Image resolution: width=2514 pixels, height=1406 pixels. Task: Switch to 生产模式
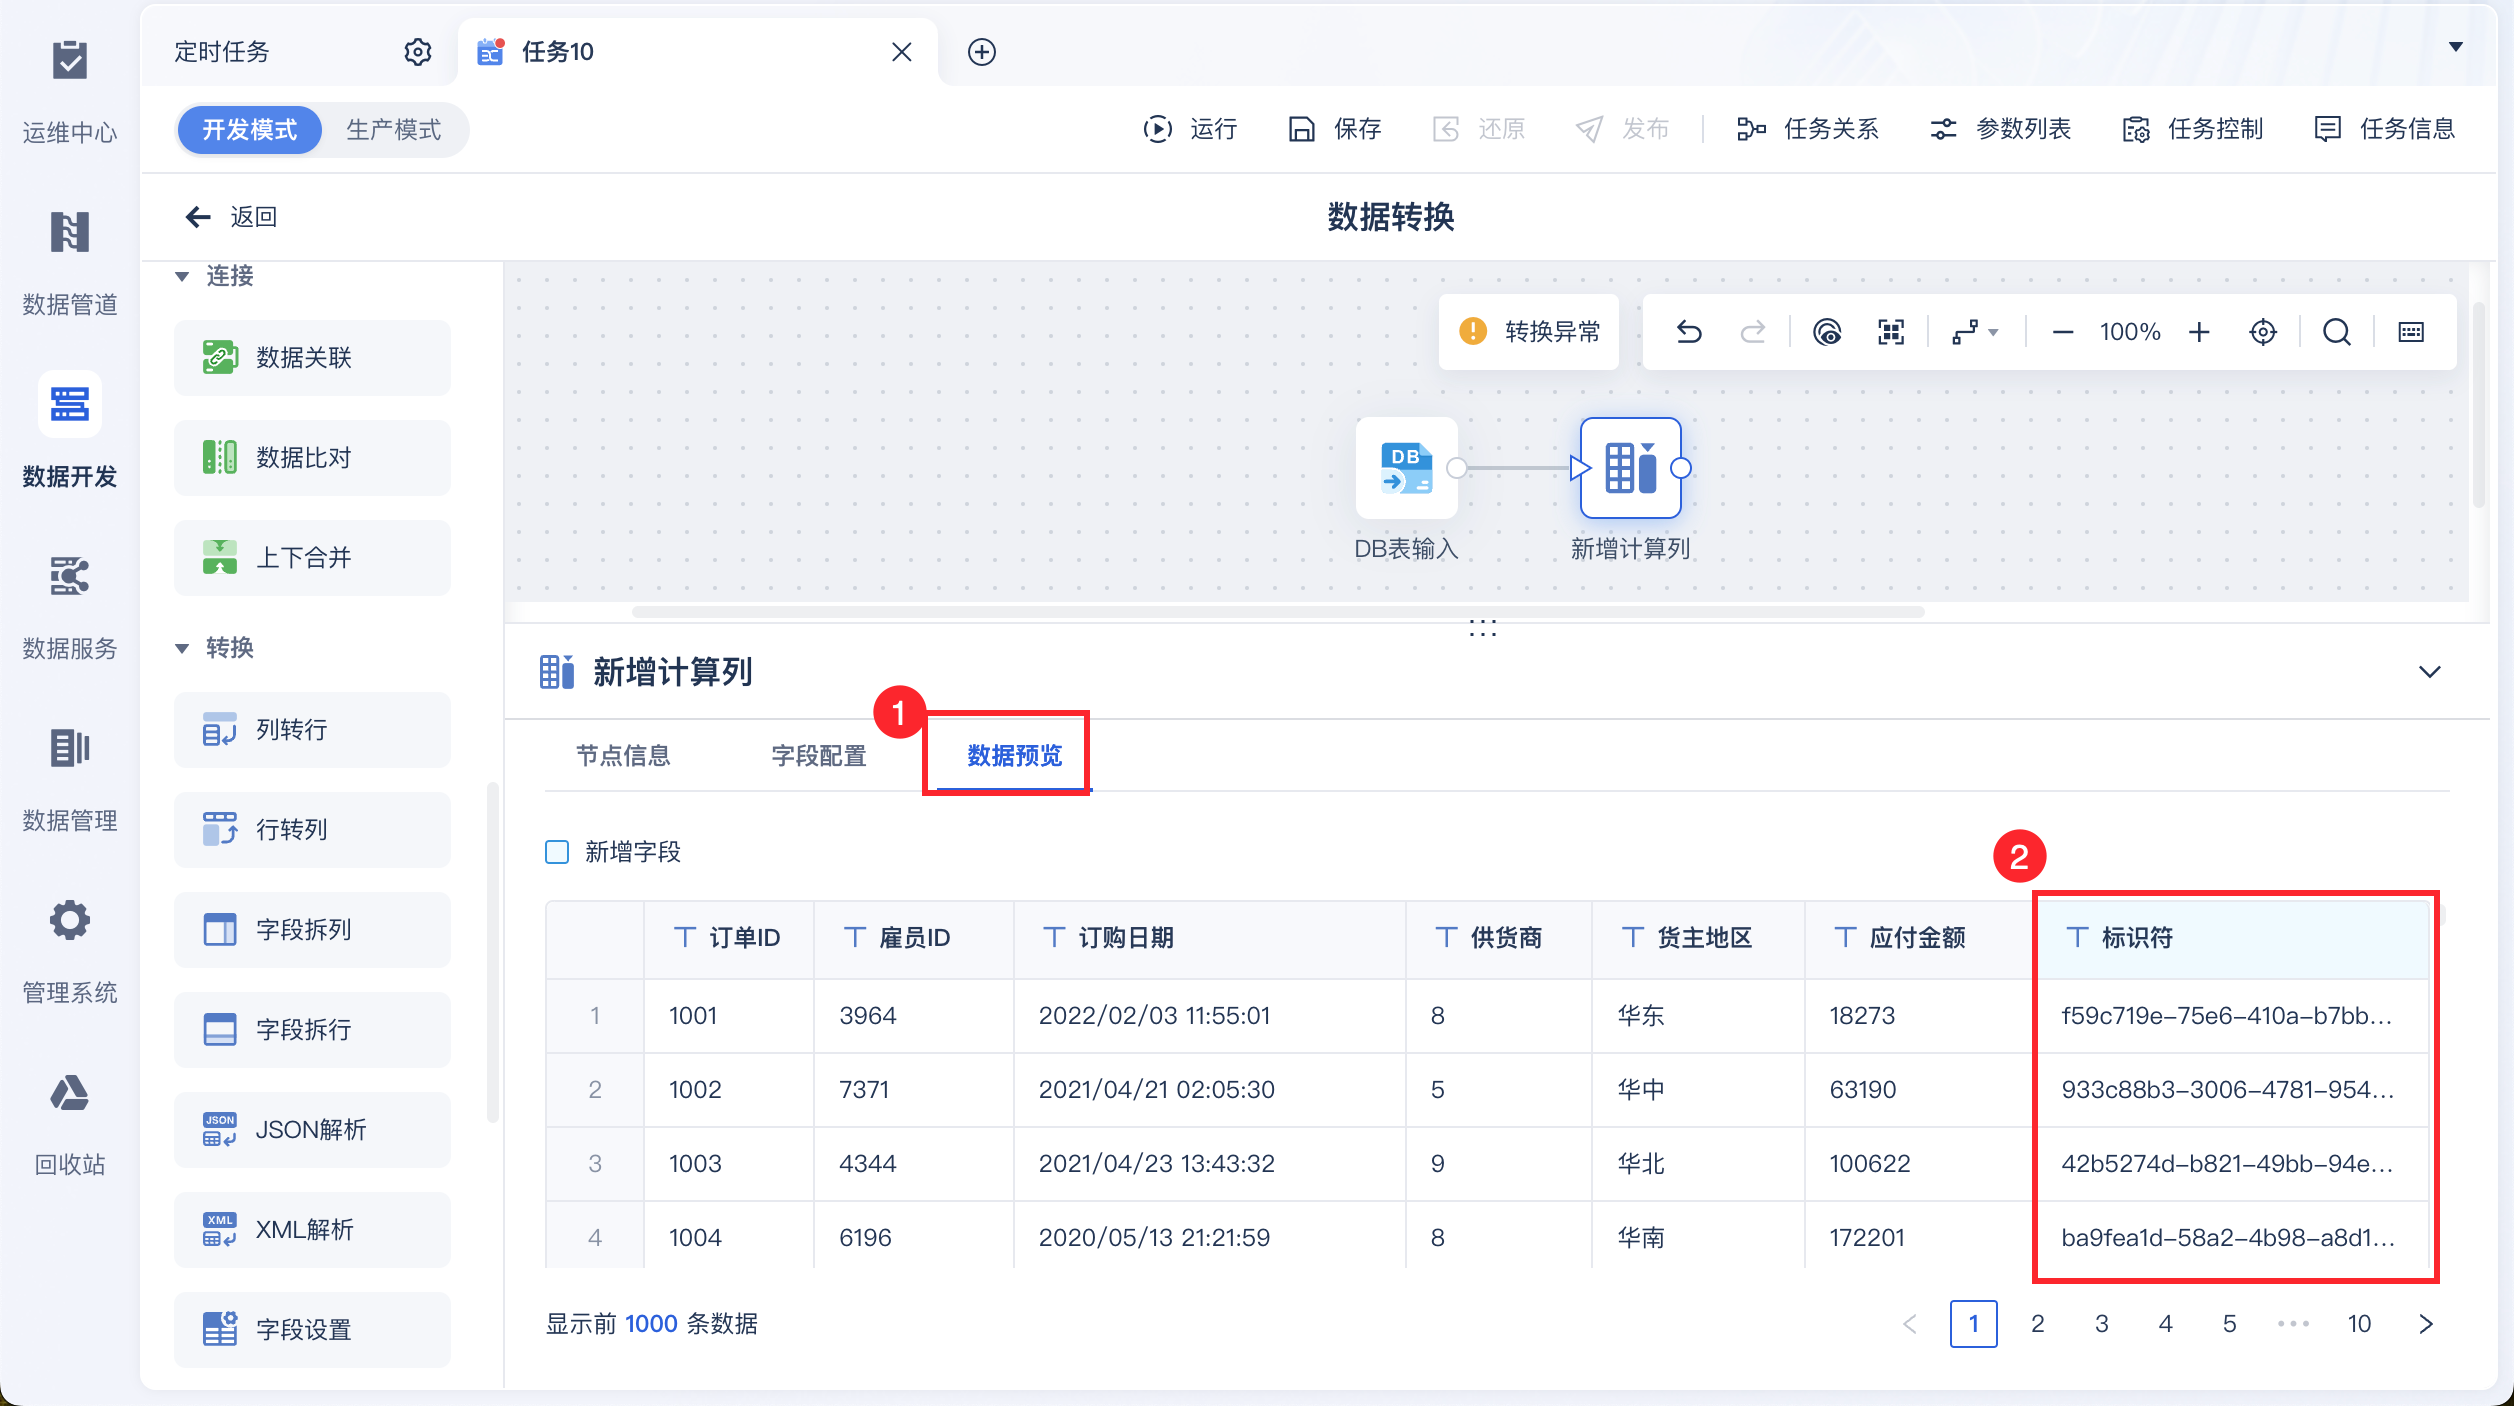coord(393,130)
